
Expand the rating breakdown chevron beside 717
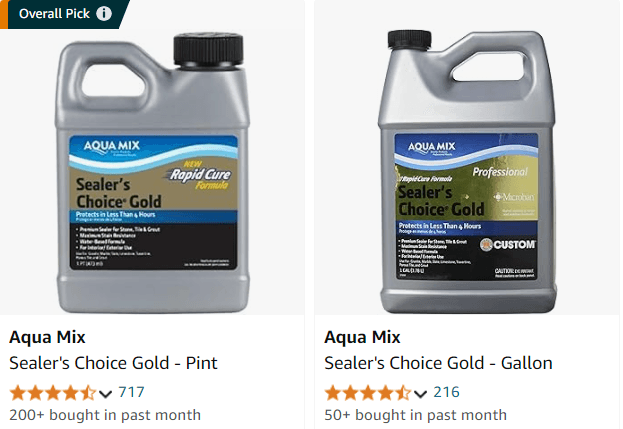pyautogui.click(x=106, y=392)
